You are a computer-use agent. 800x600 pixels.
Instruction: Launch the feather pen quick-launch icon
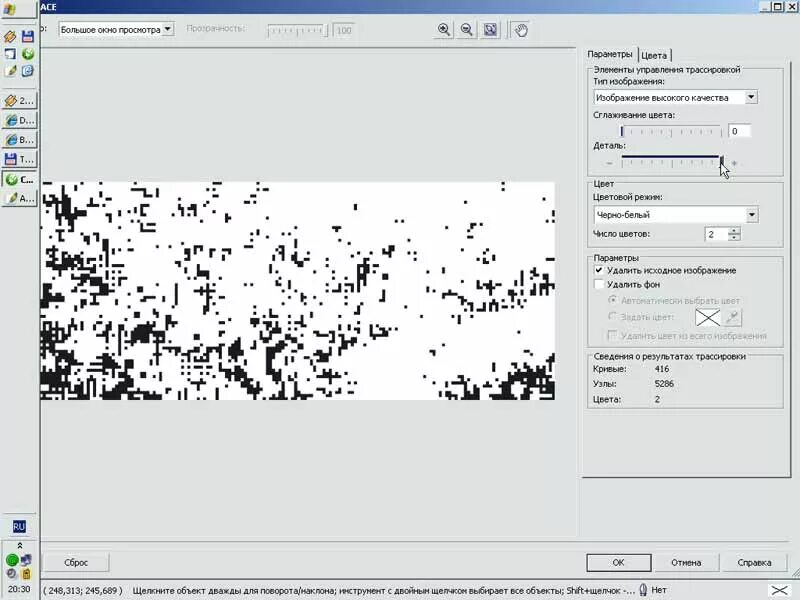10,70
